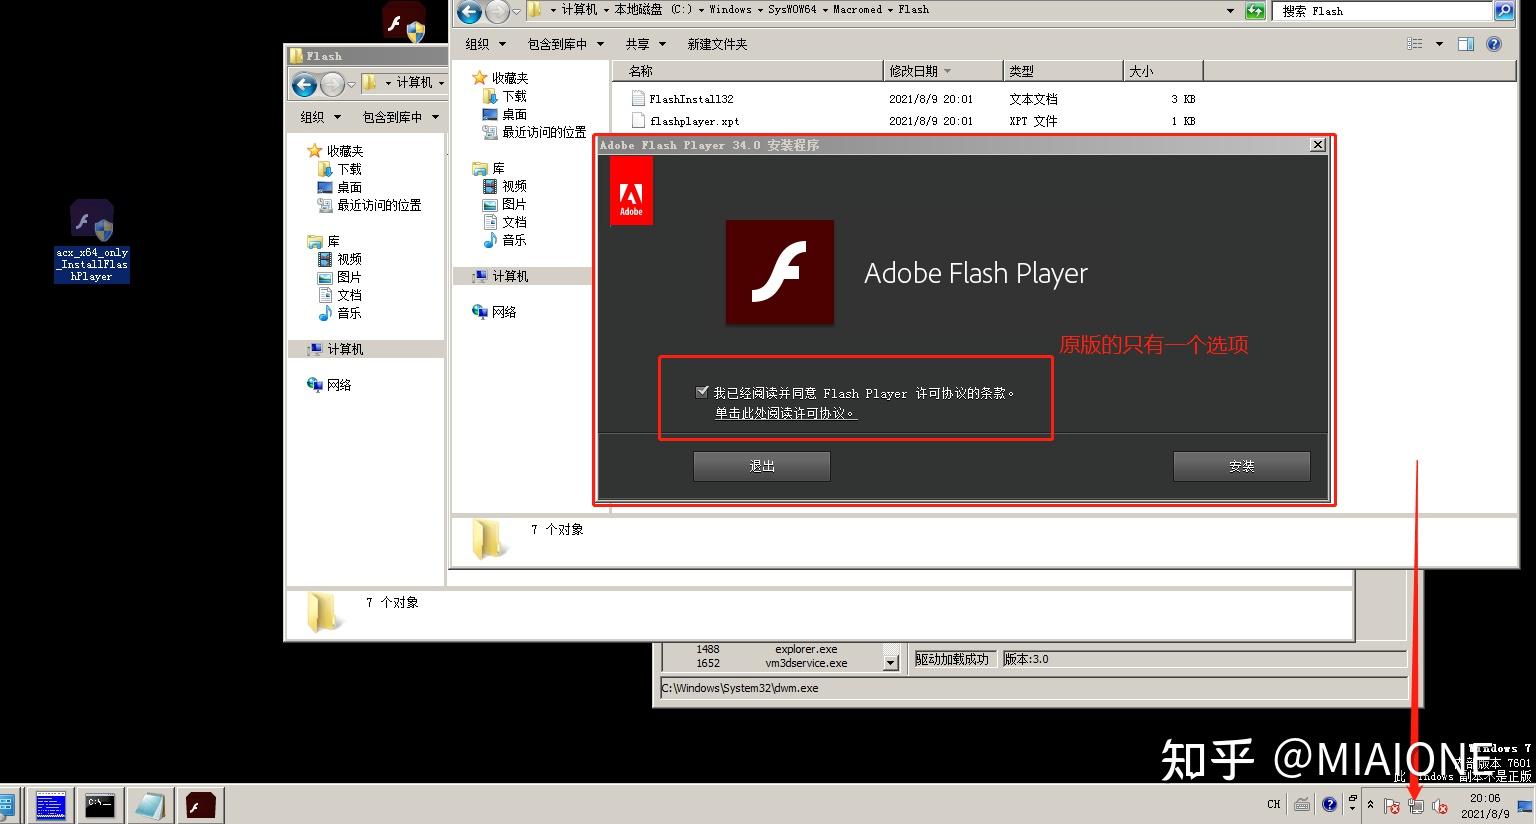Expand the address bar history dropdown

pos(1230,11)
